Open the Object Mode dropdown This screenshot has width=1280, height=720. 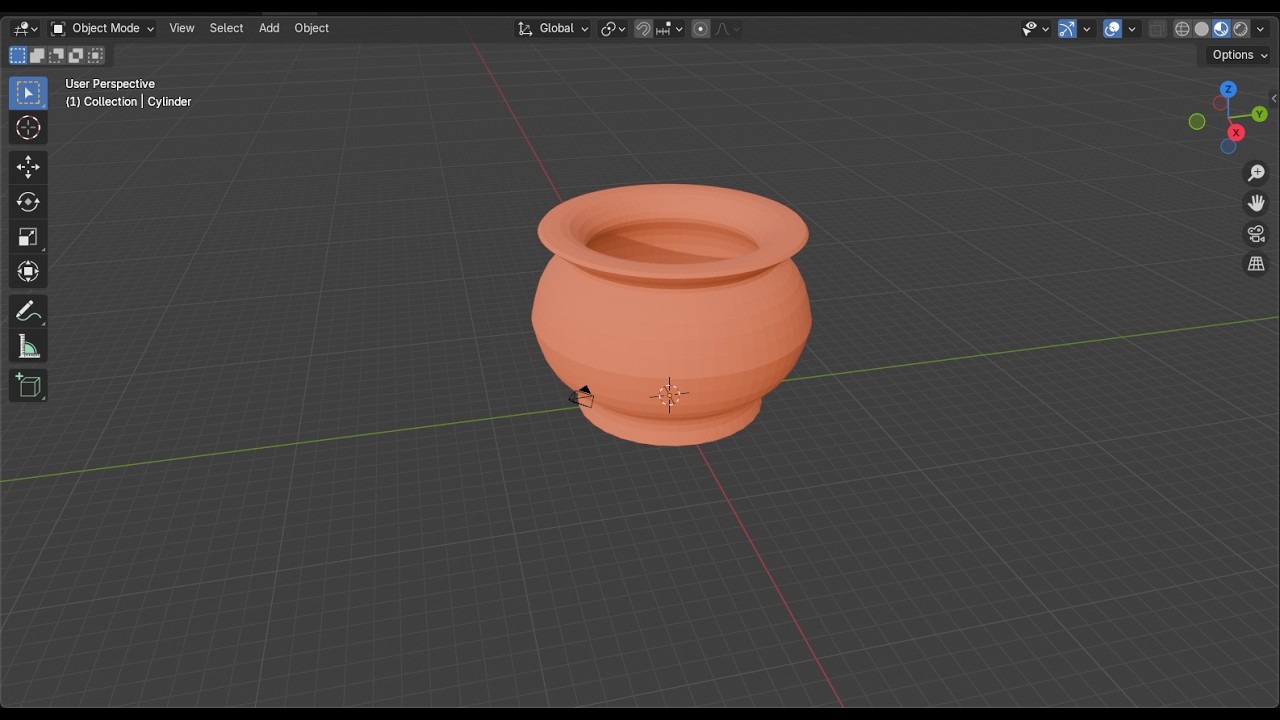pyautogui.click(x=102, y=29)
